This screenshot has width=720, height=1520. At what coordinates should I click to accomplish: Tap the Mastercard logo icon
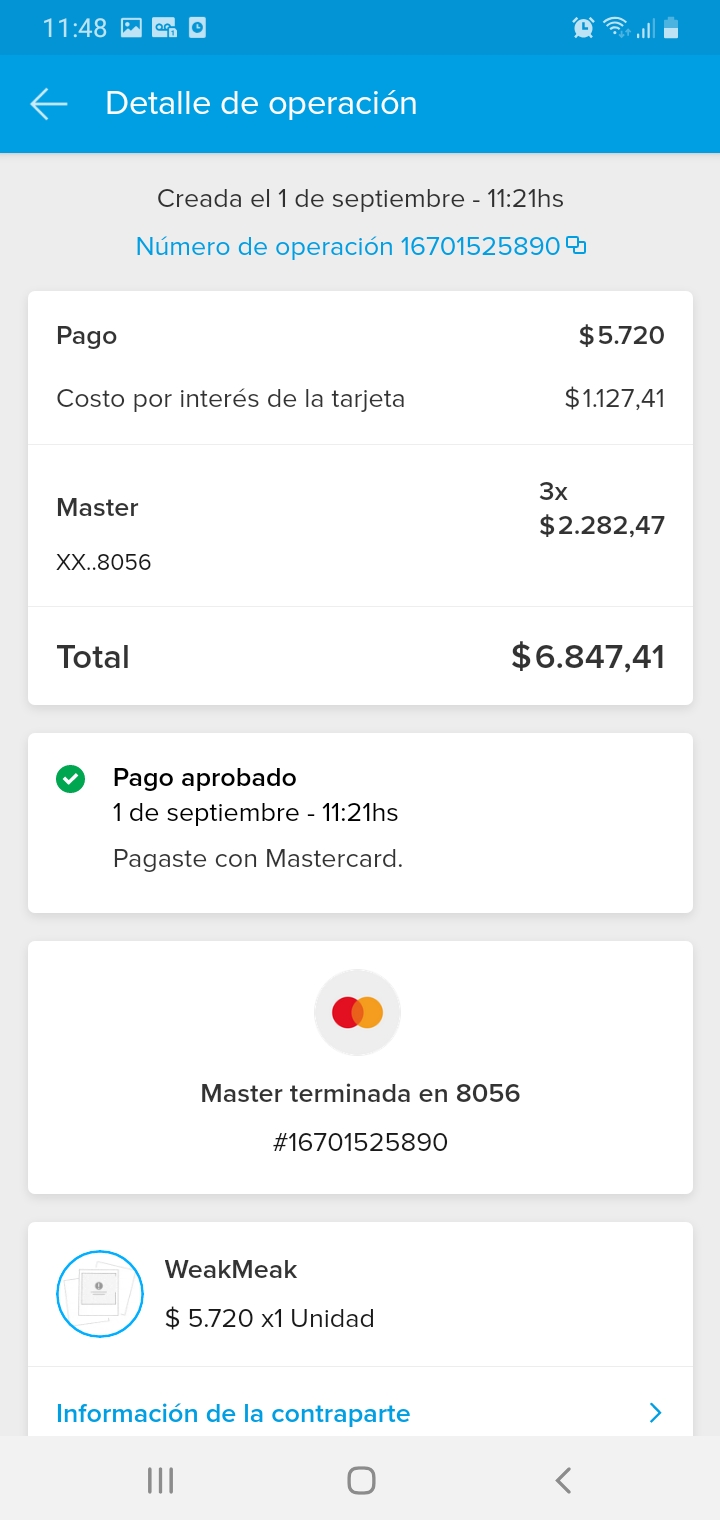(x=358, y=1013)
